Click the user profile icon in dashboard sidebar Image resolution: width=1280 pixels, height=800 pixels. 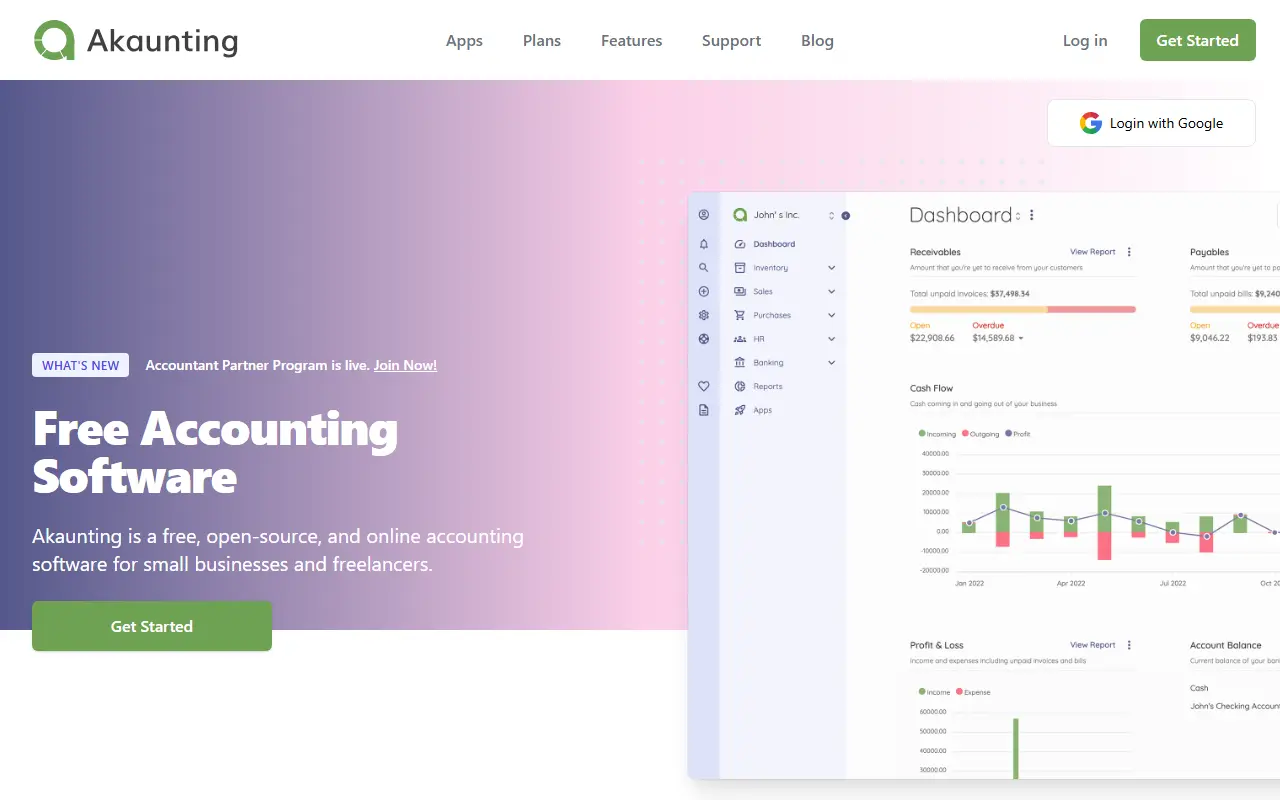pyautogui.click(x=704, y=215)
